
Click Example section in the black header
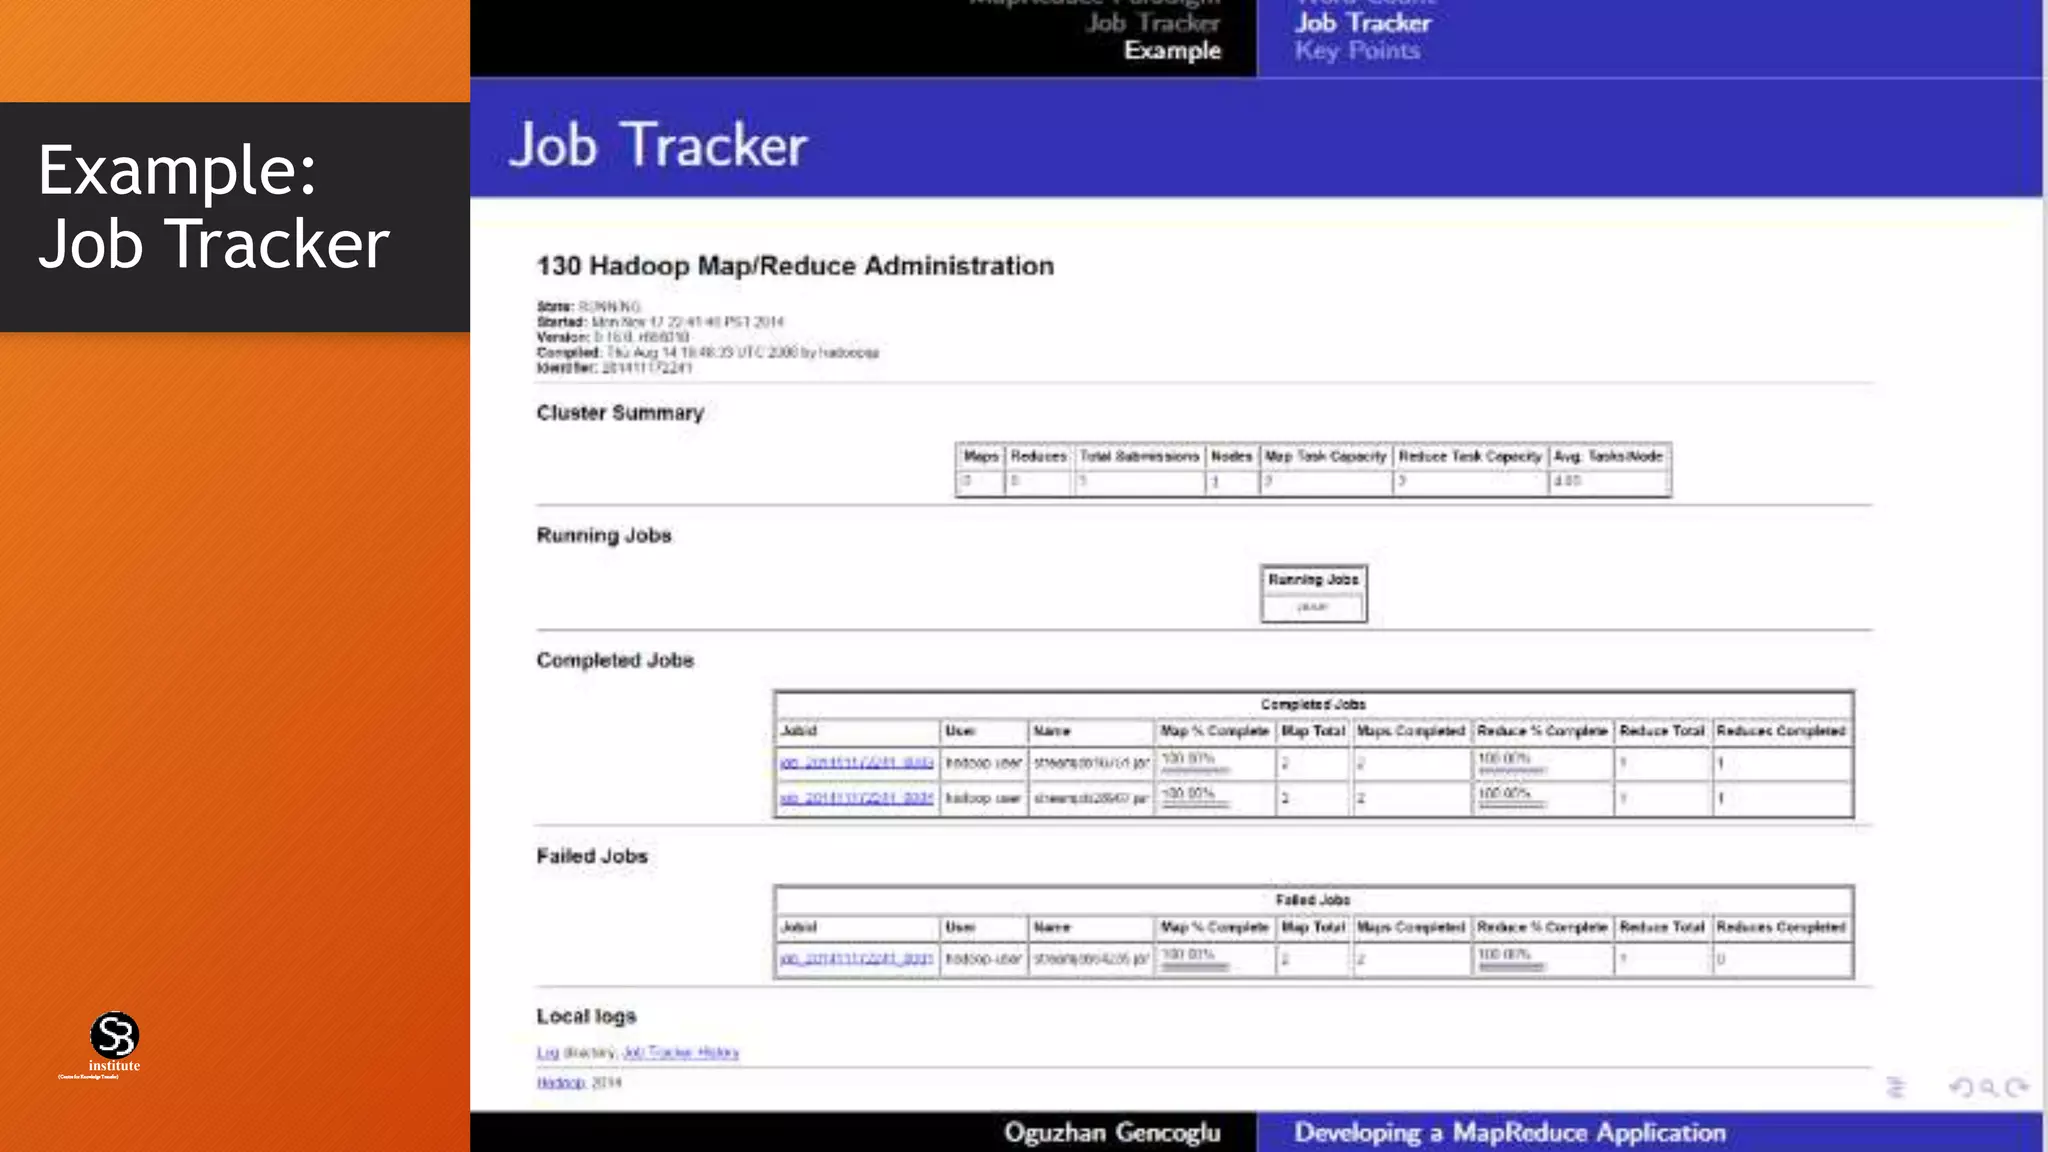coord(1172,51)
